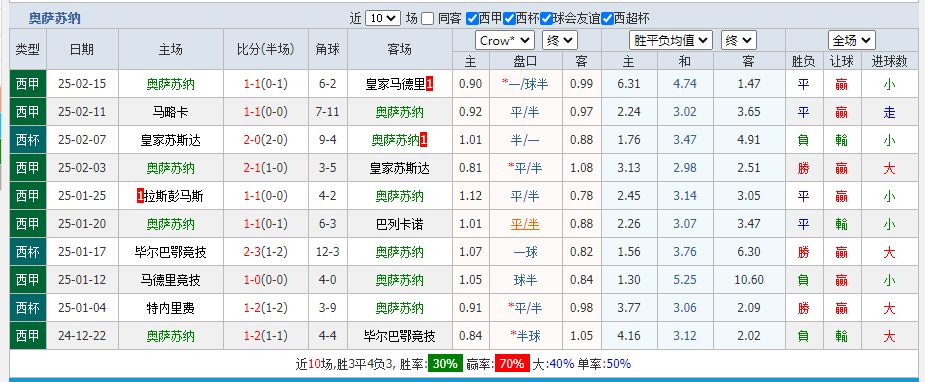Open the 终 dropdown beside Crow*
This screenshot has height=382, width=925.
click(x=560, y=41)
